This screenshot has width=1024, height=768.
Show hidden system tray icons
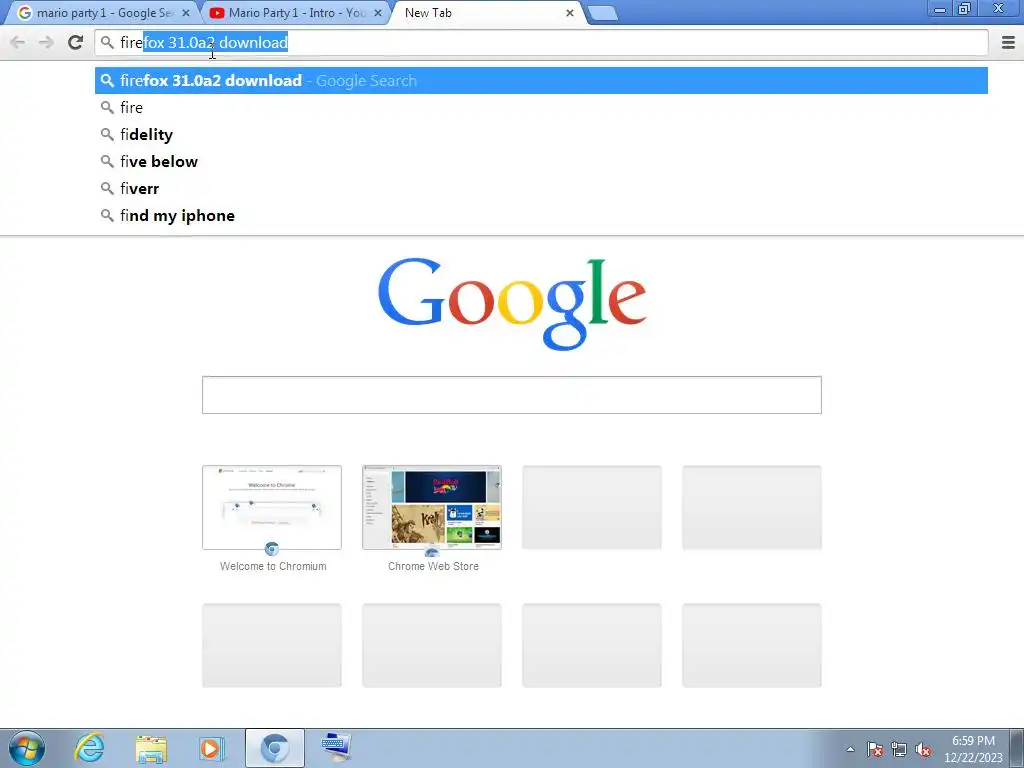pyautogui.click(x=850, y=749)
